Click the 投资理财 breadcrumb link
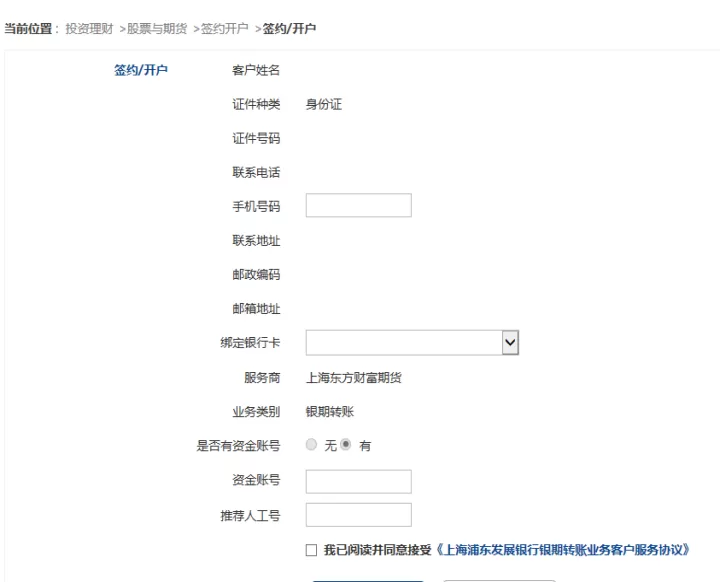 (x=89, y=29)
